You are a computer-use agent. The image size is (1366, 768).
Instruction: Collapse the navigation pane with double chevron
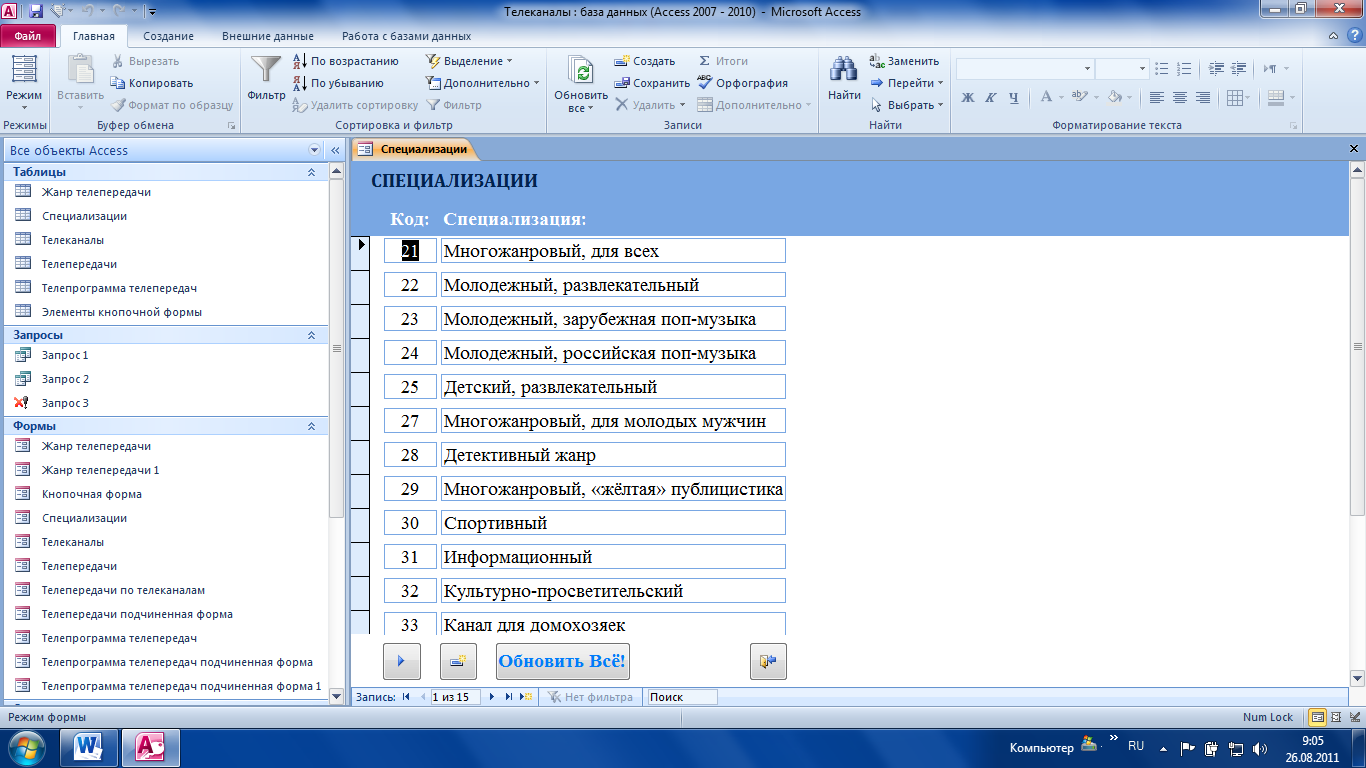(336, 150)
